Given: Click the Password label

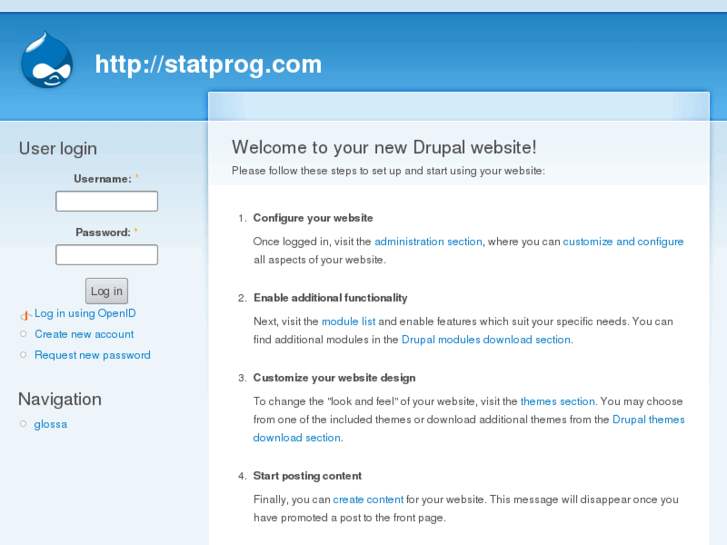Looking at the screenshot, I should [103, 232].
